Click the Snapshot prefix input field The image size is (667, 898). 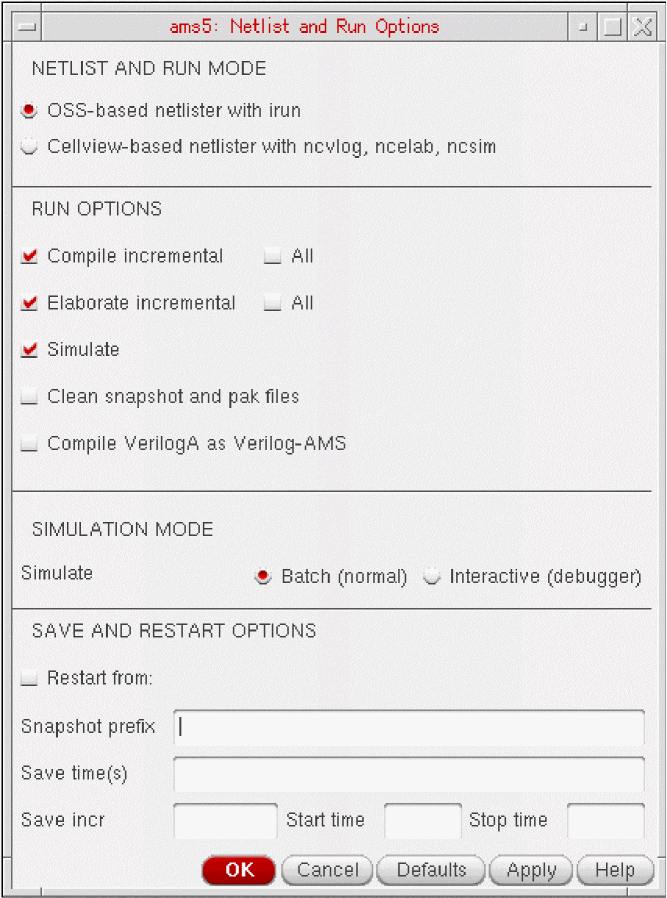click(409, 727)
